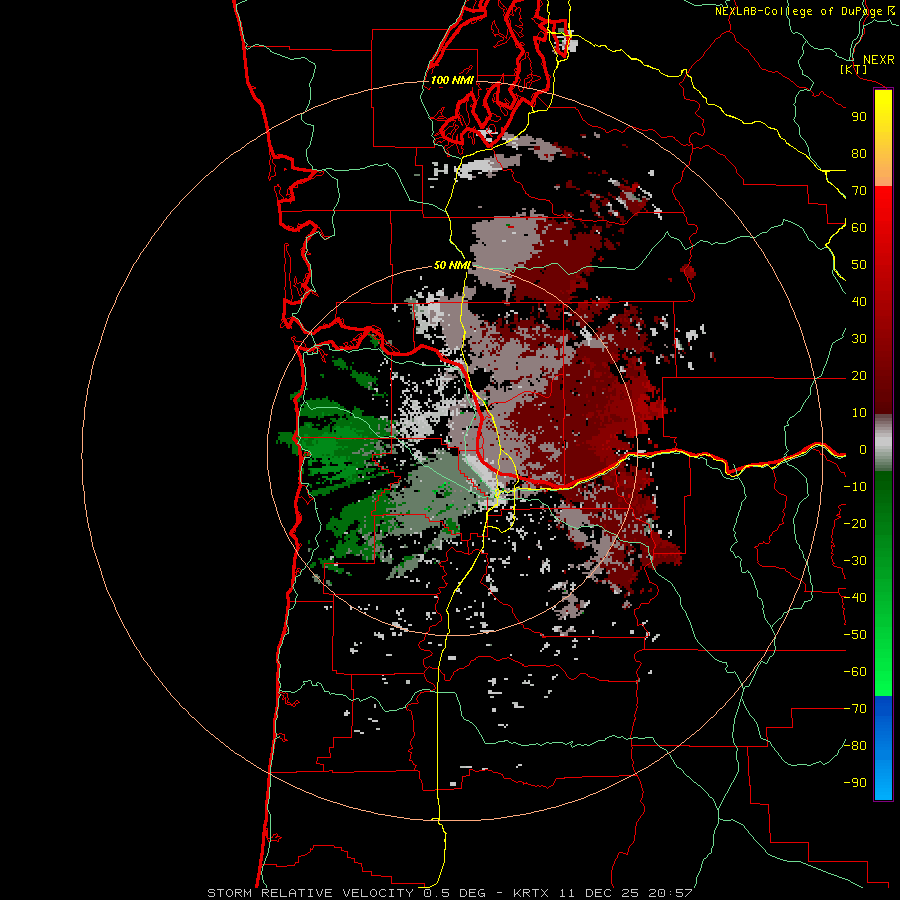Click the -80 value on velocity scale
900x900 pixels.
[x=855, y=746]
